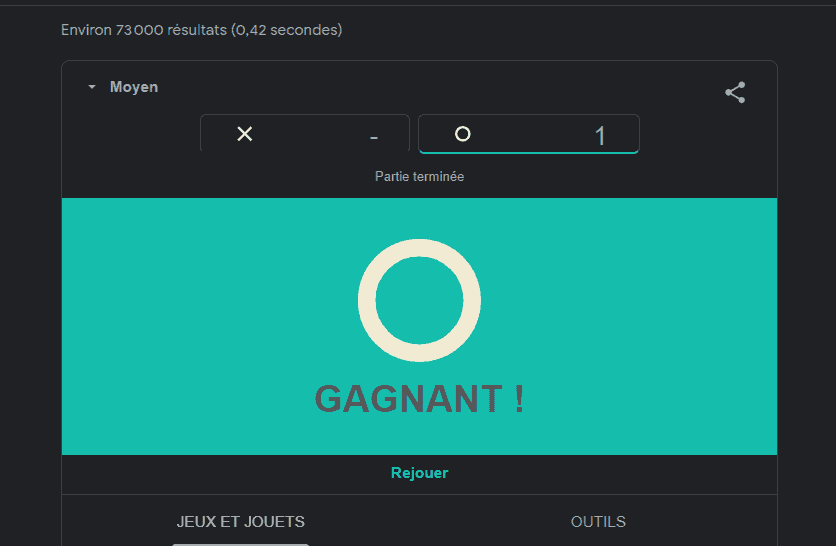Select the X player score box
Image resolution: width=836 pixels, height=546 pixels.
pos(305,134)
